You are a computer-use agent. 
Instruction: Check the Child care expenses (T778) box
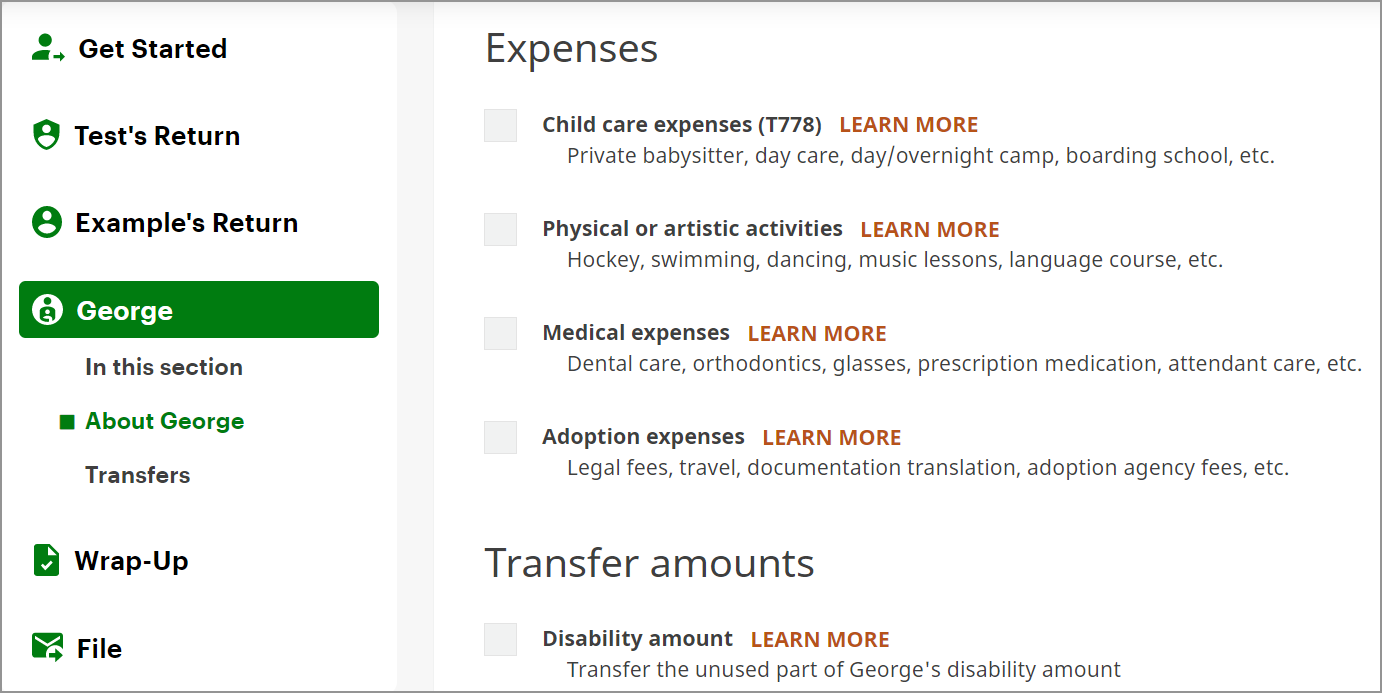[x=500, y=126]
